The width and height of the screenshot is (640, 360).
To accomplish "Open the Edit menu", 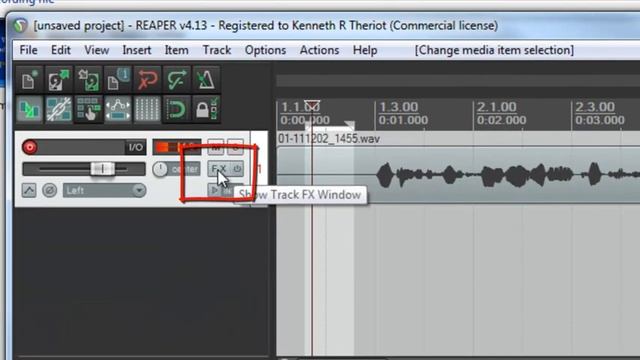I will point(61,50).
